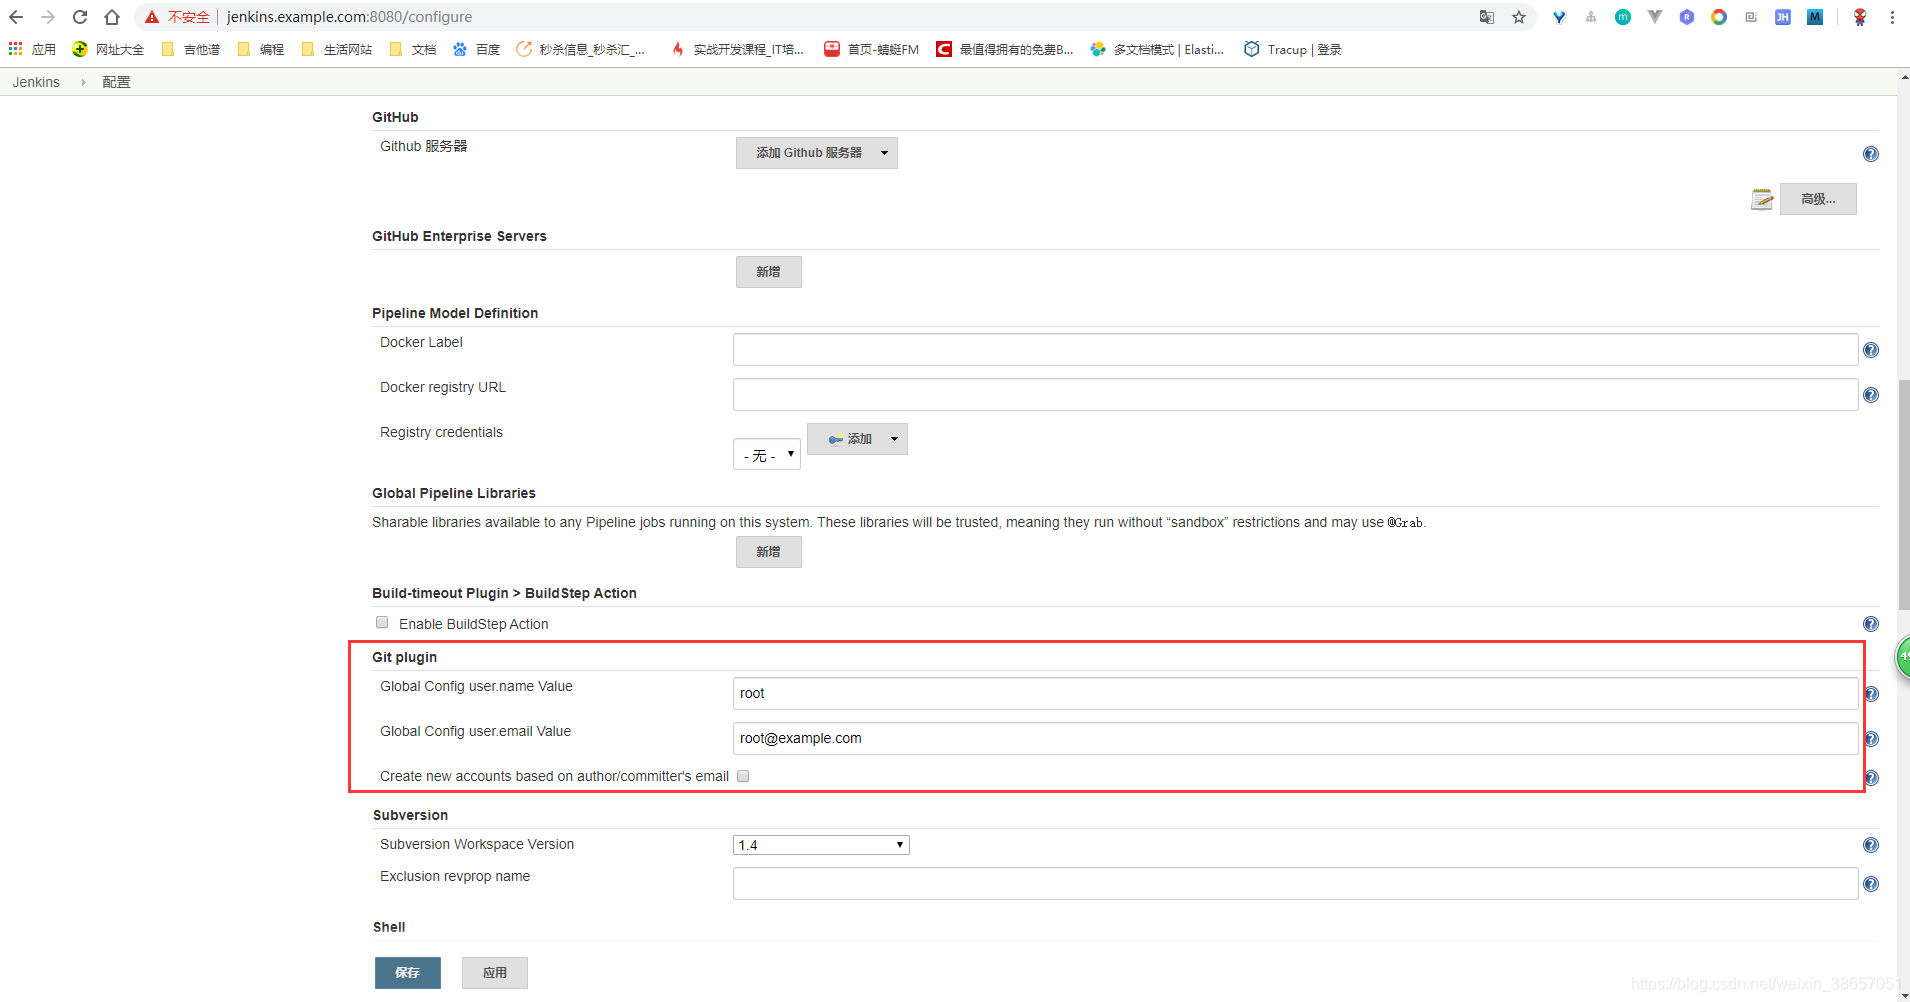The image size is (1910, 1002).
Task: Open the 添加 credentials dropdown button
Action: coord(857,439)
